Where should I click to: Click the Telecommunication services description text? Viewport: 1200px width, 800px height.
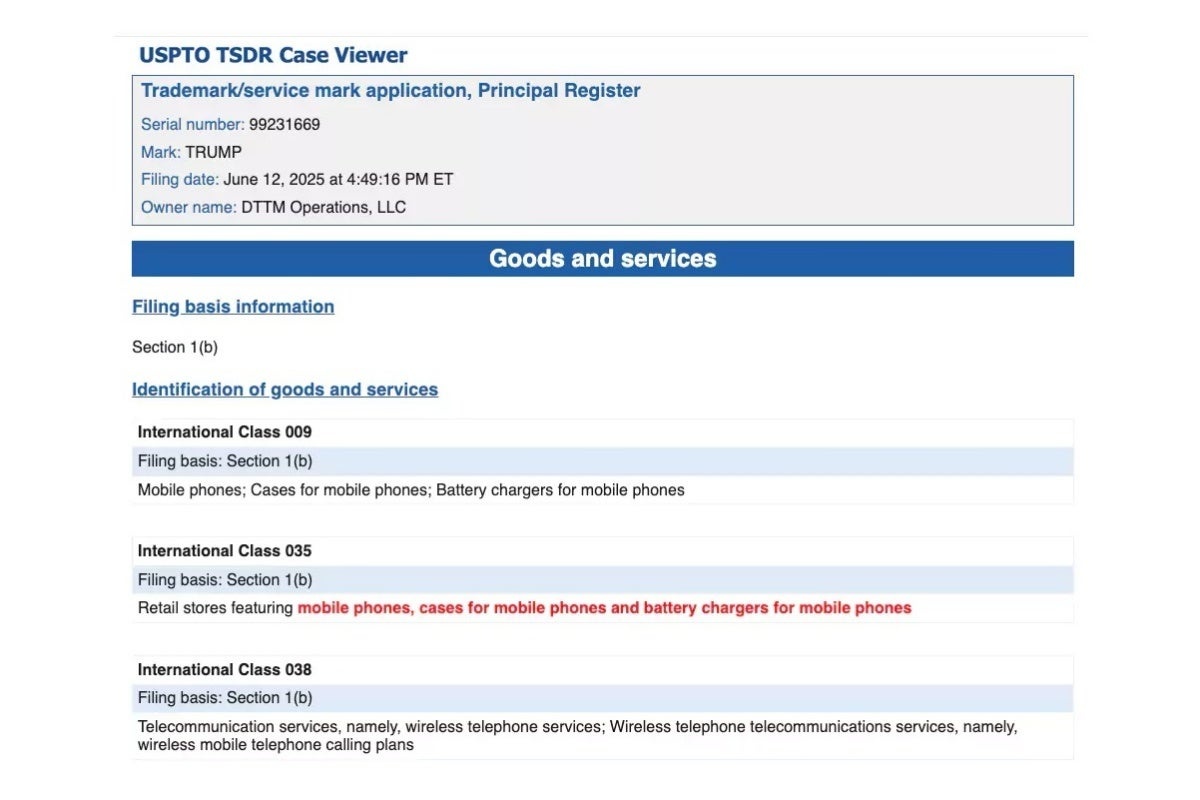pos(576,727)
